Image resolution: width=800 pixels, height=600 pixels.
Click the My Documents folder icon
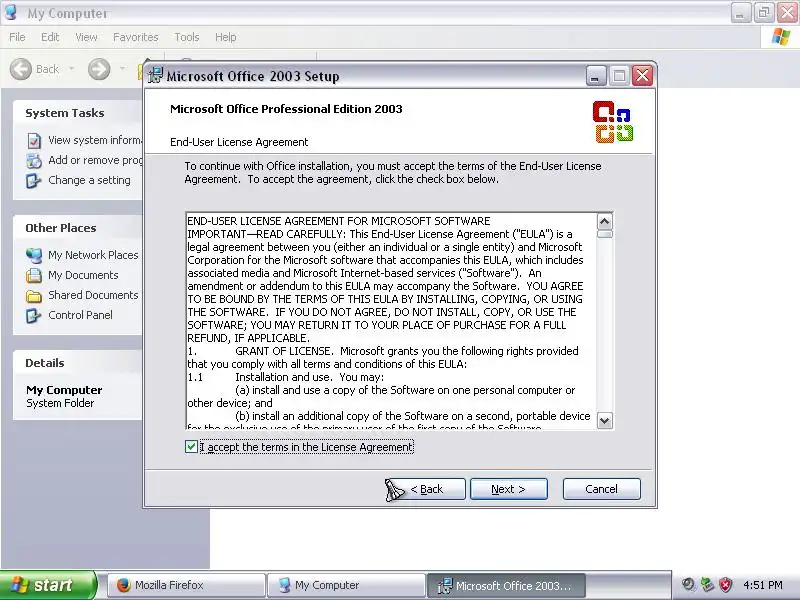(x=34, y=276)
